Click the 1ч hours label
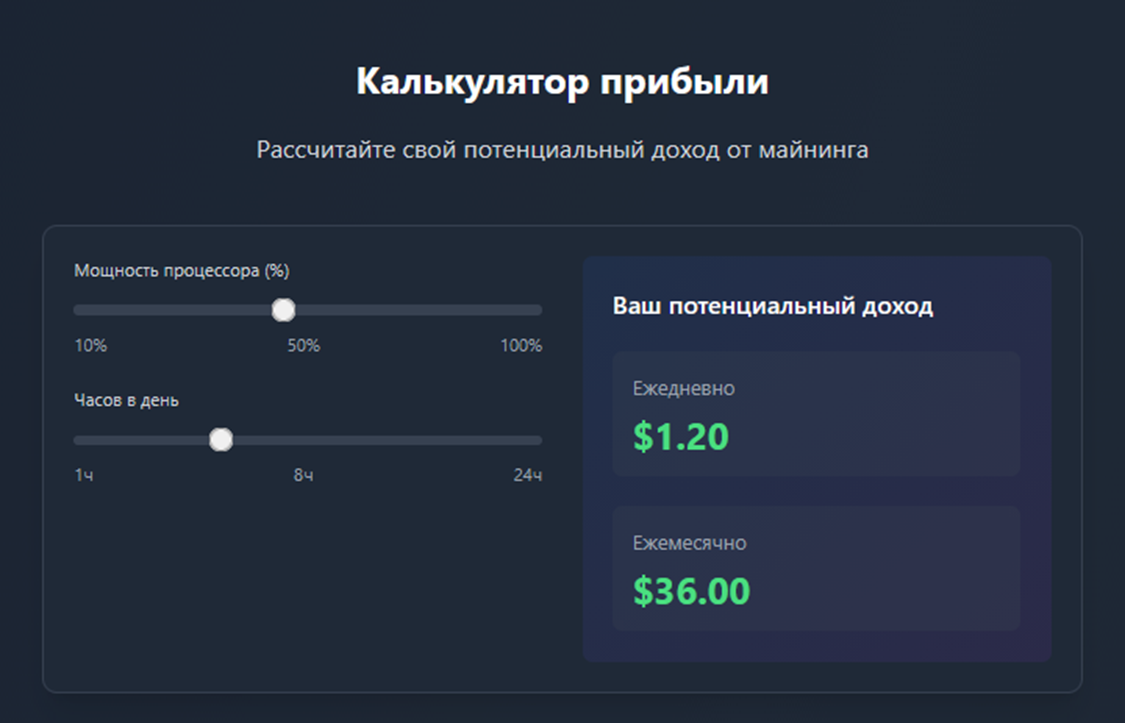Image resolution: width=1125 pixels, height=723 pixels. pyautogui.click(x=84, y=475)
